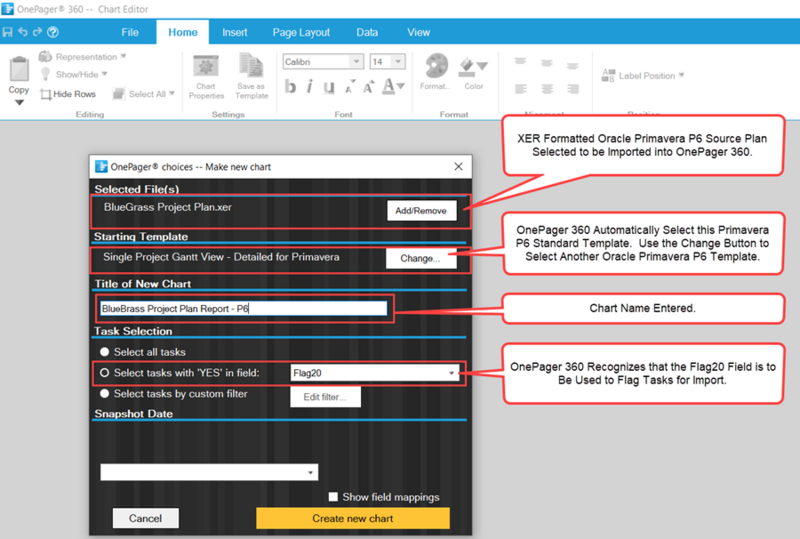Click the Redo arrow icon
Image resolution: width=800 pixels, height=539 pixels.
pos(37,32)
